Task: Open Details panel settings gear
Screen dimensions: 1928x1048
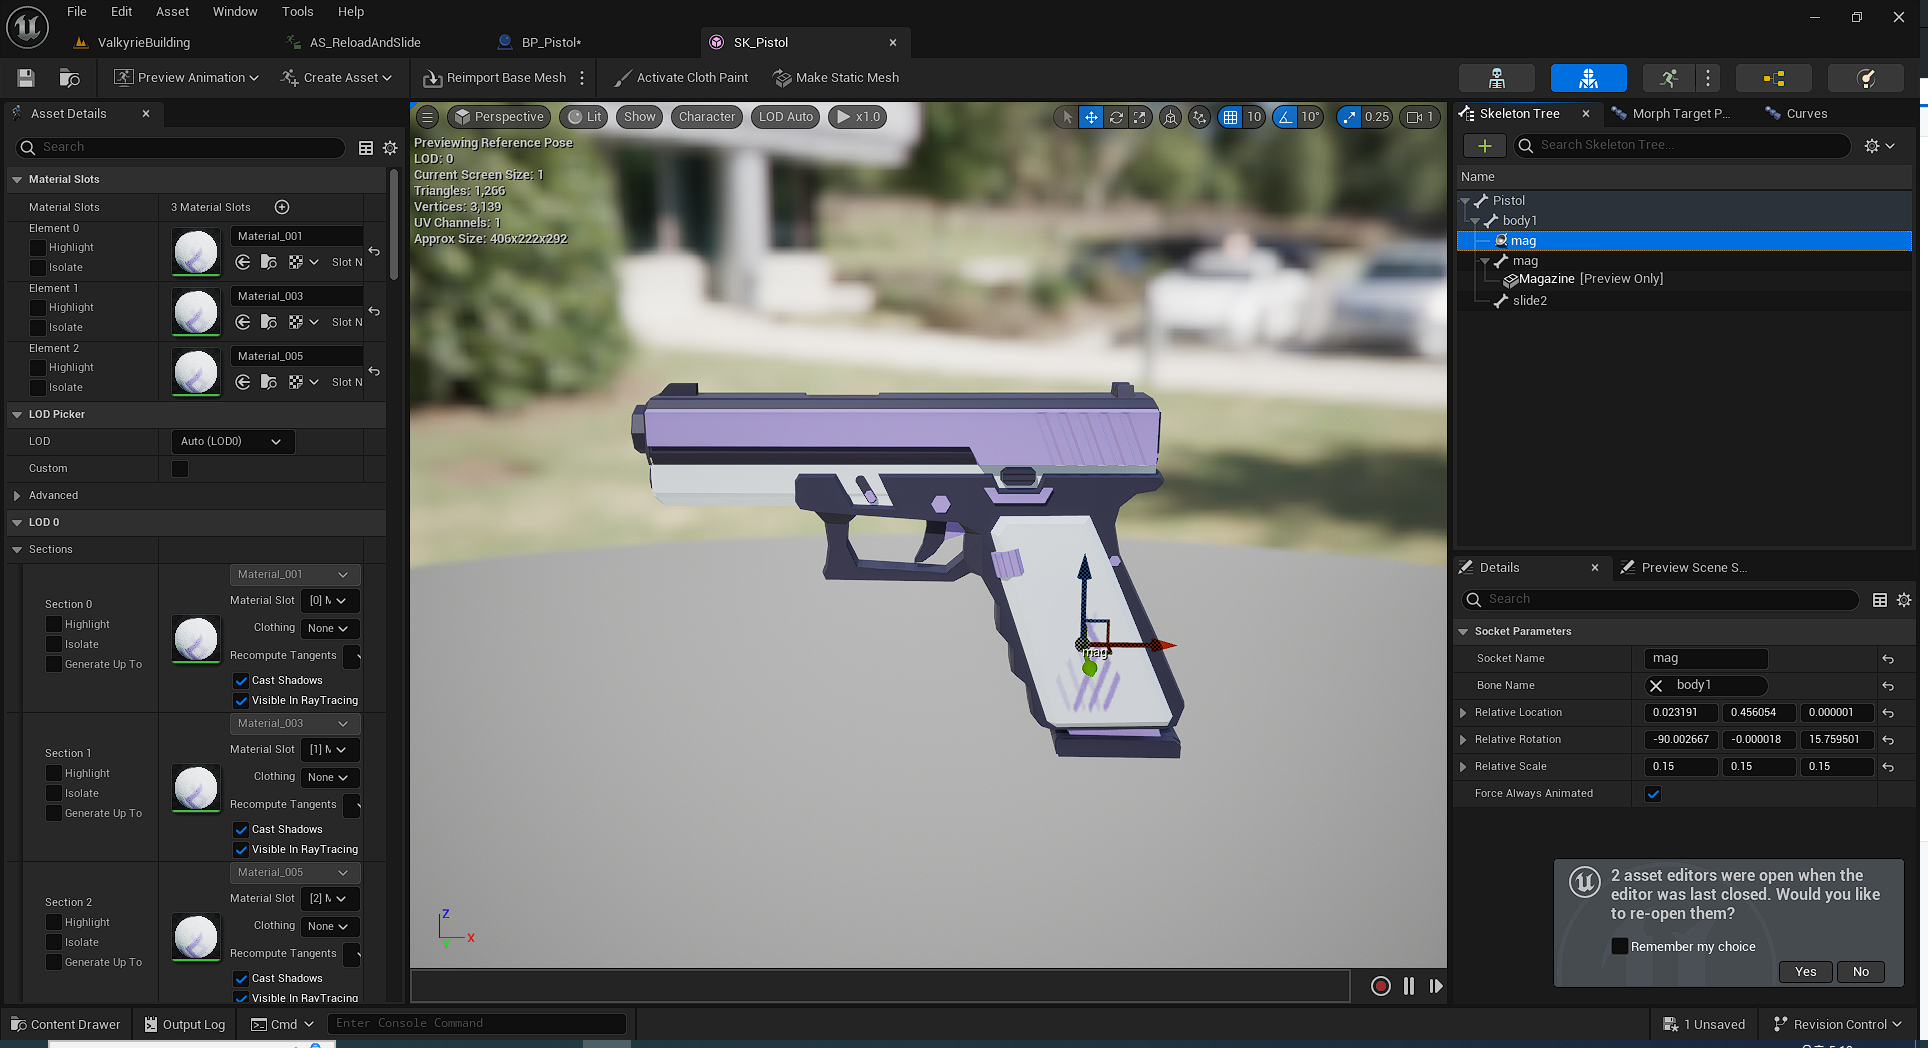Action: coord(1904,600)
